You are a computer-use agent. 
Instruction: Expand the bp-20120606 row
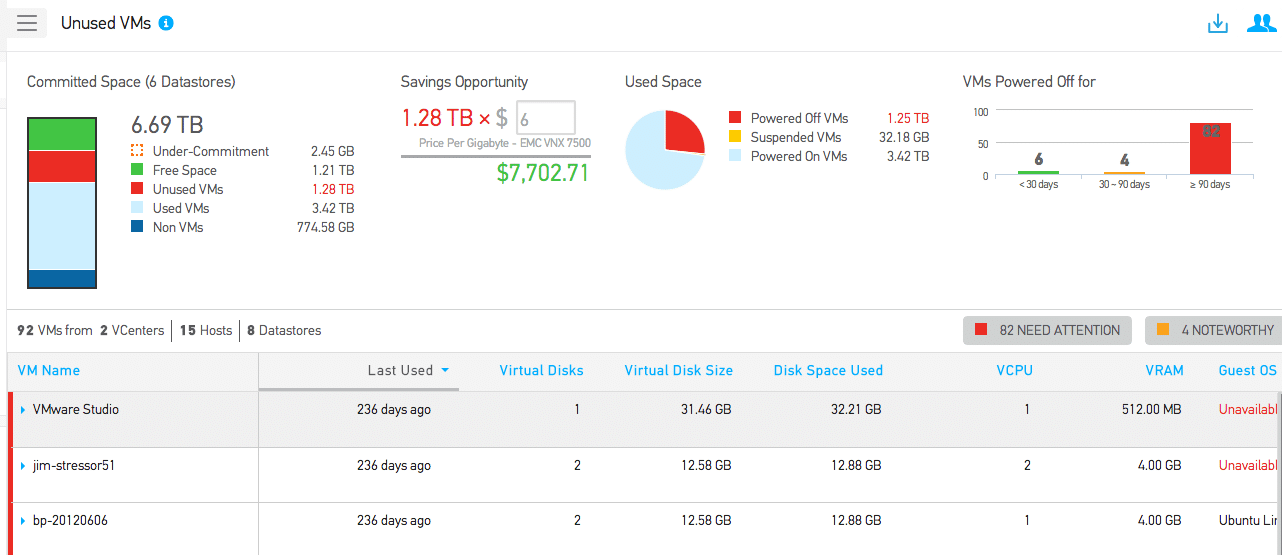pos(23,521)
